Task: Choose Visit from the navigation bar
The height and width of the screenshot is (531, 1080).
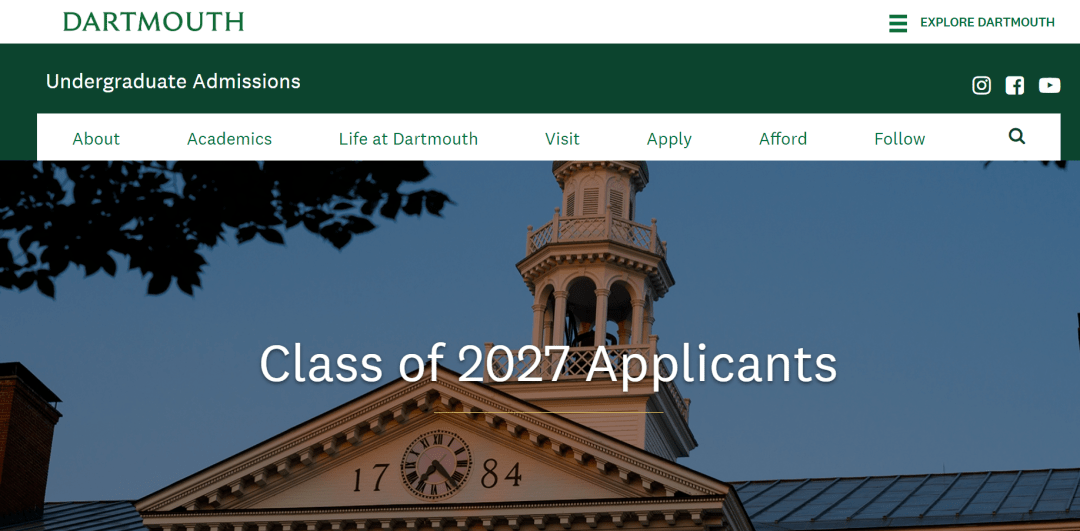Action: pos(562,138)
